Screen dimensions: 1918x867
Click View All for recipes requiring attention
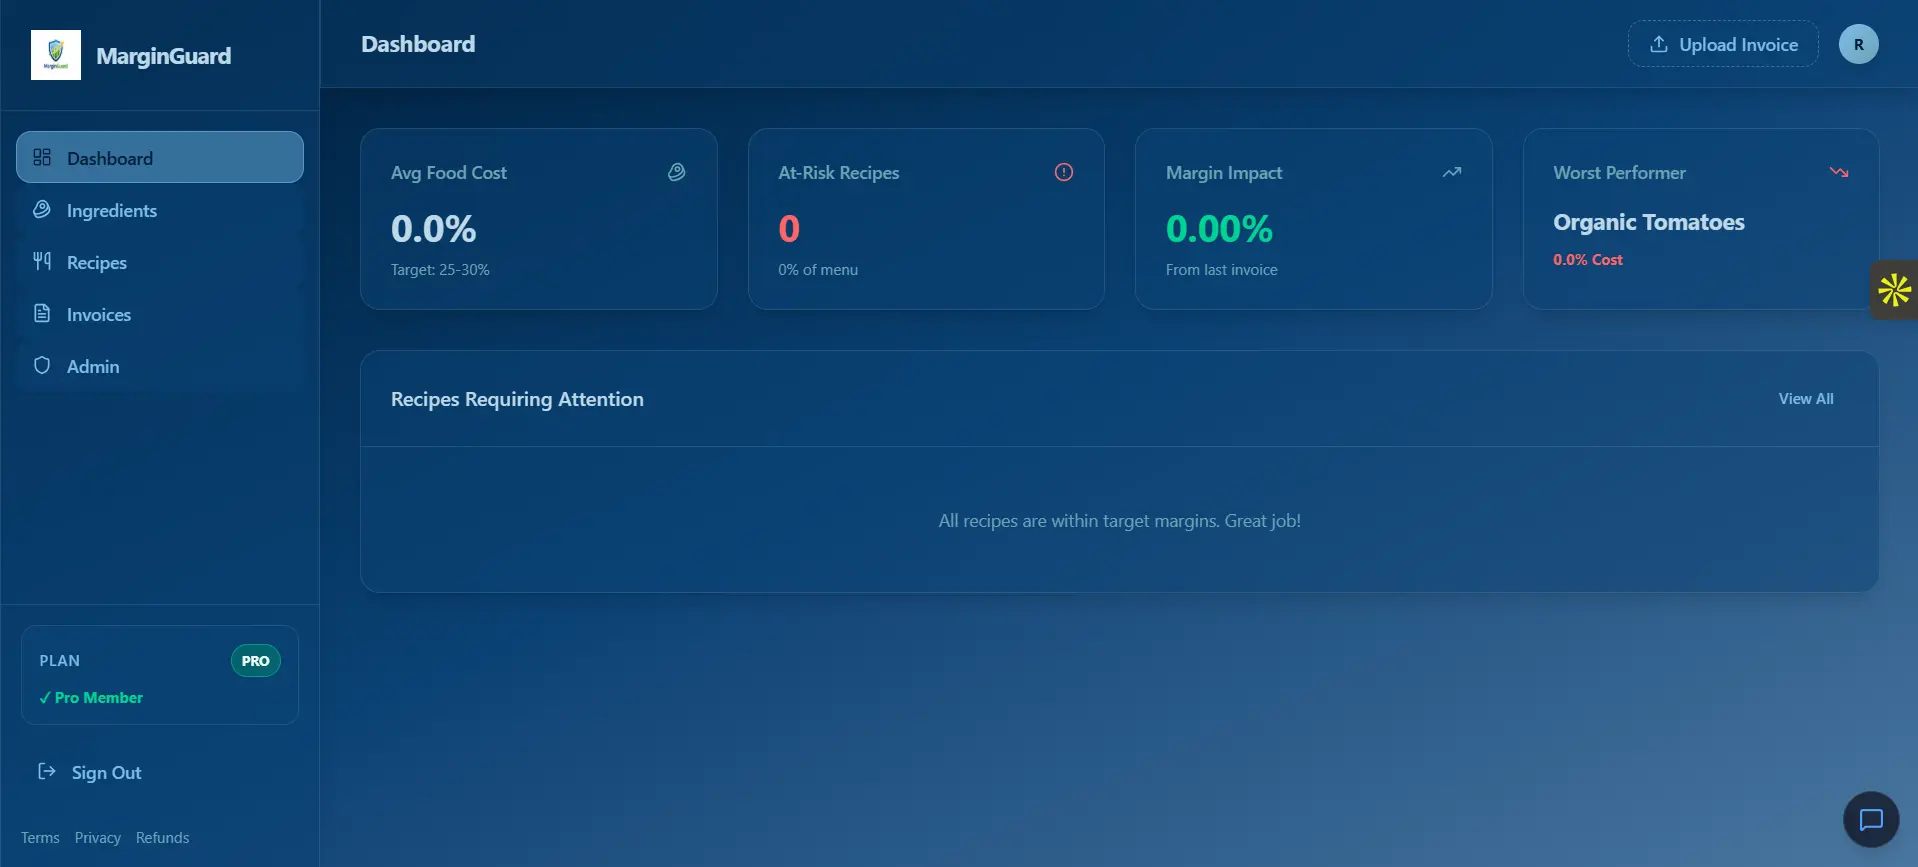pyautogui.click(x=1806, y=398)
